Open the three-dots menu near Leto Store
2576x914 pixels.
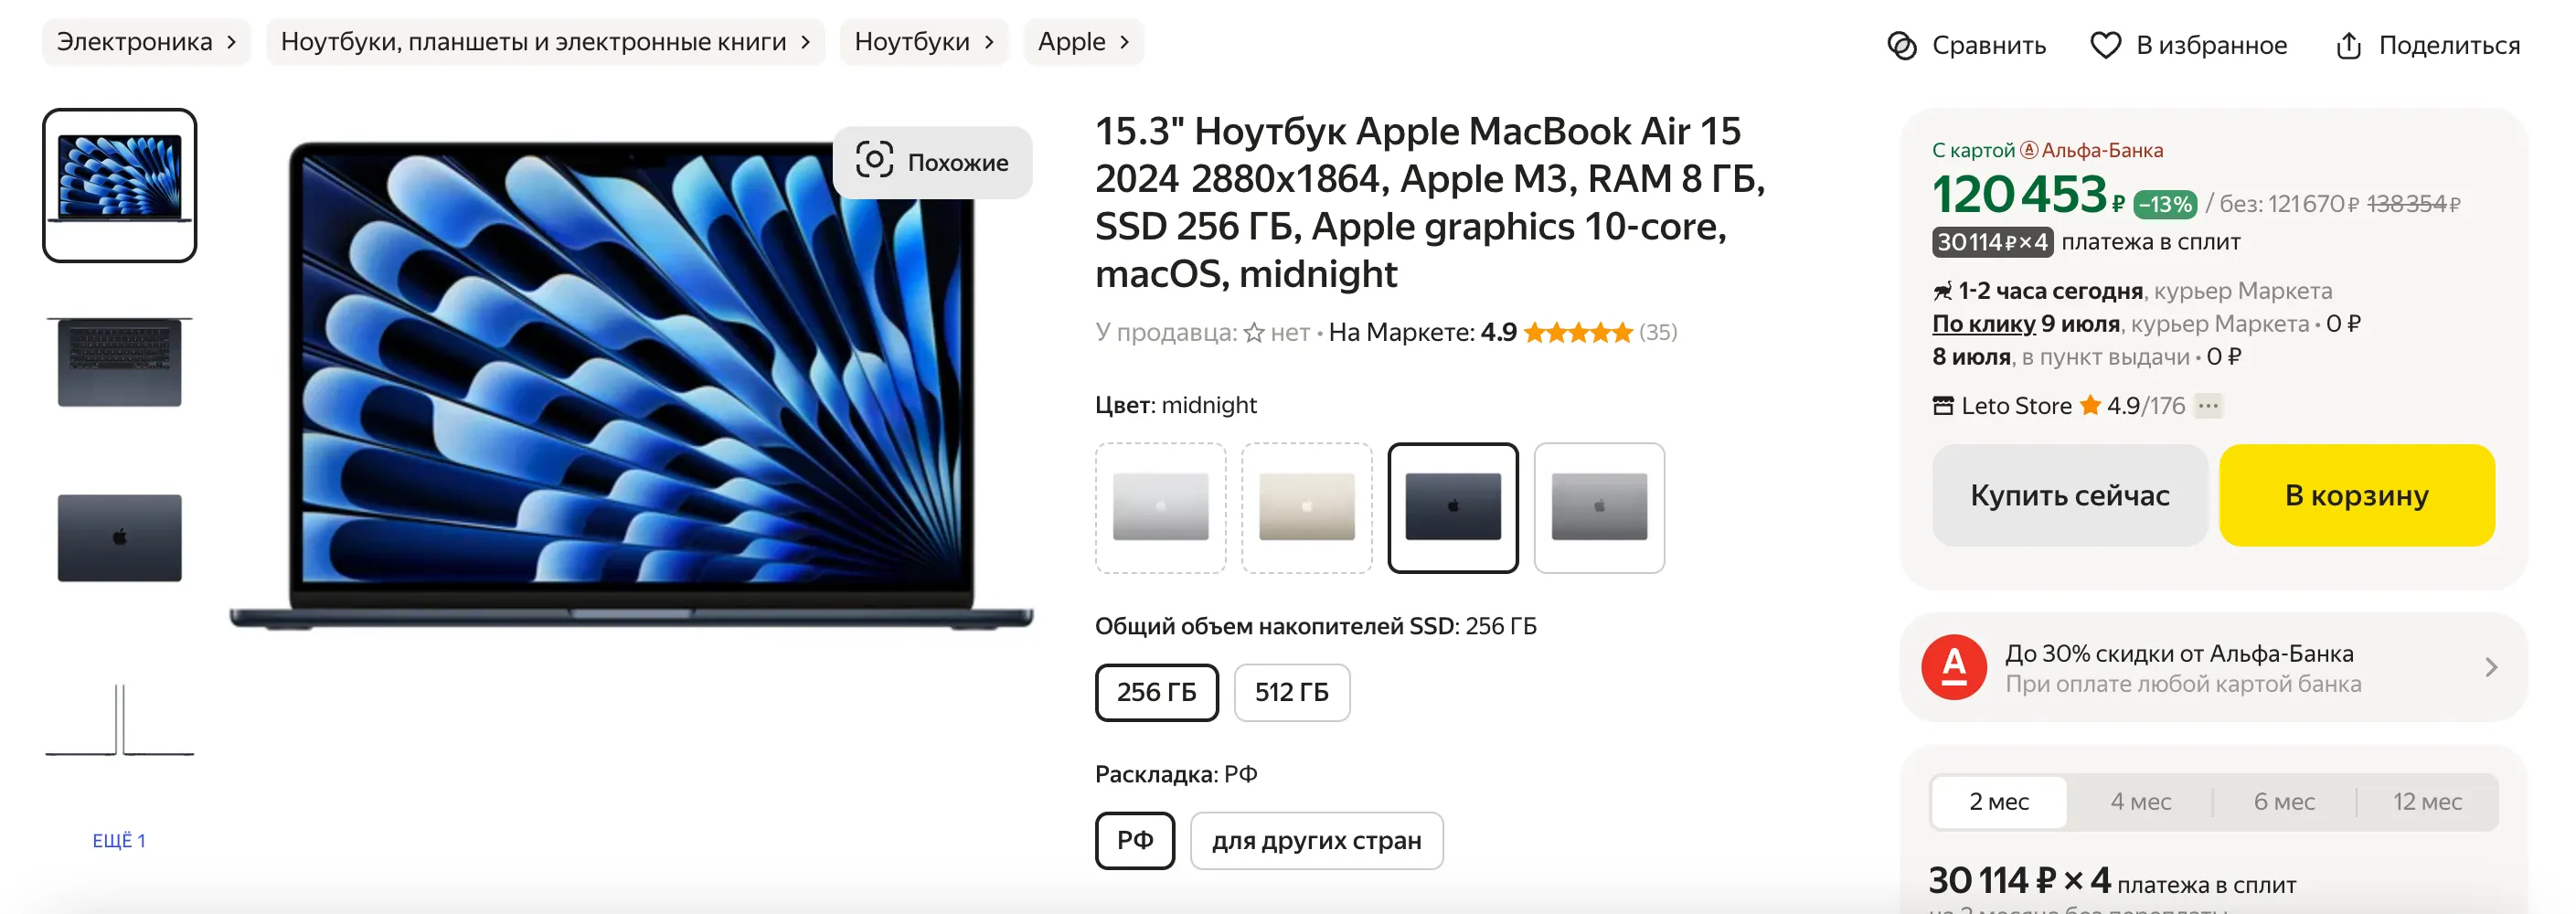tap(2208, 405)
